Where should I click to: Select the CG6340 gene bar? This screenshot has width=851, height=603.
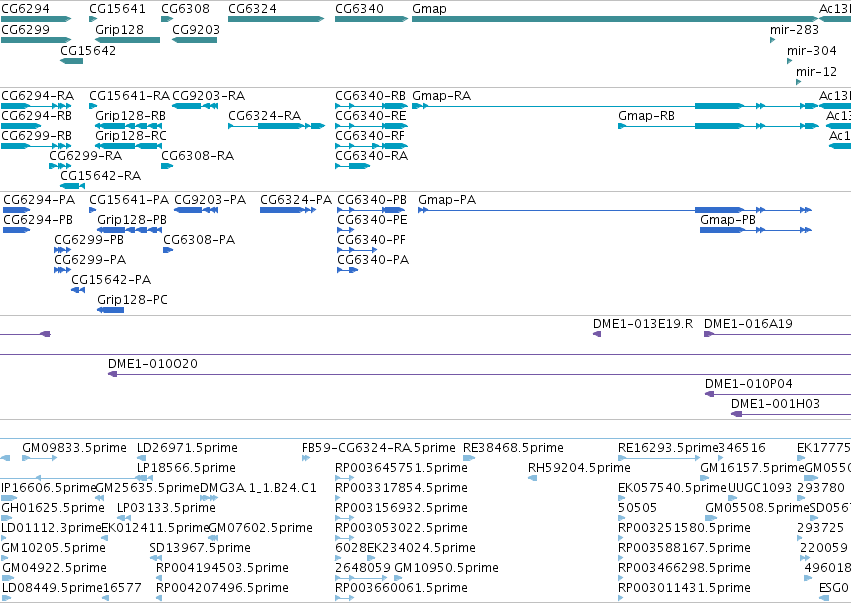point(371,19)
